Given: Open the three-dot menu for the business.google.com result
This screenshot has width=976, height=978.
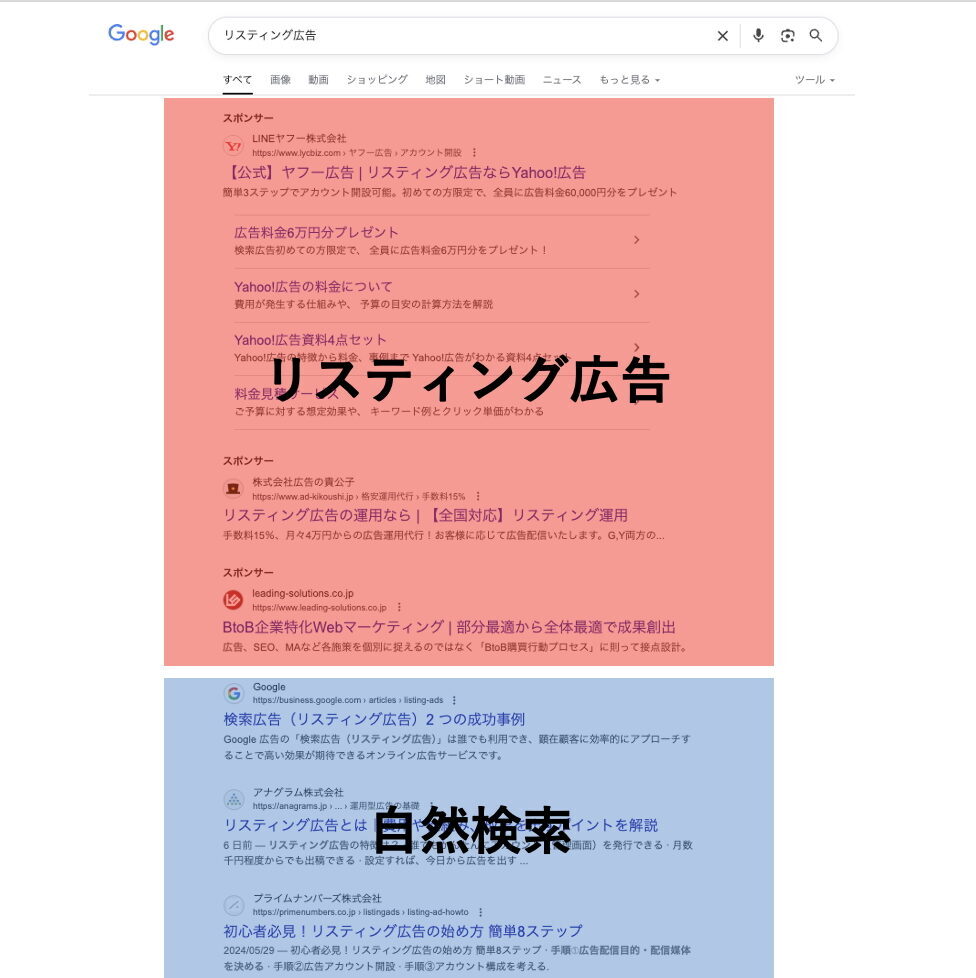Looking at the screenshot, I should pos(454,700).
